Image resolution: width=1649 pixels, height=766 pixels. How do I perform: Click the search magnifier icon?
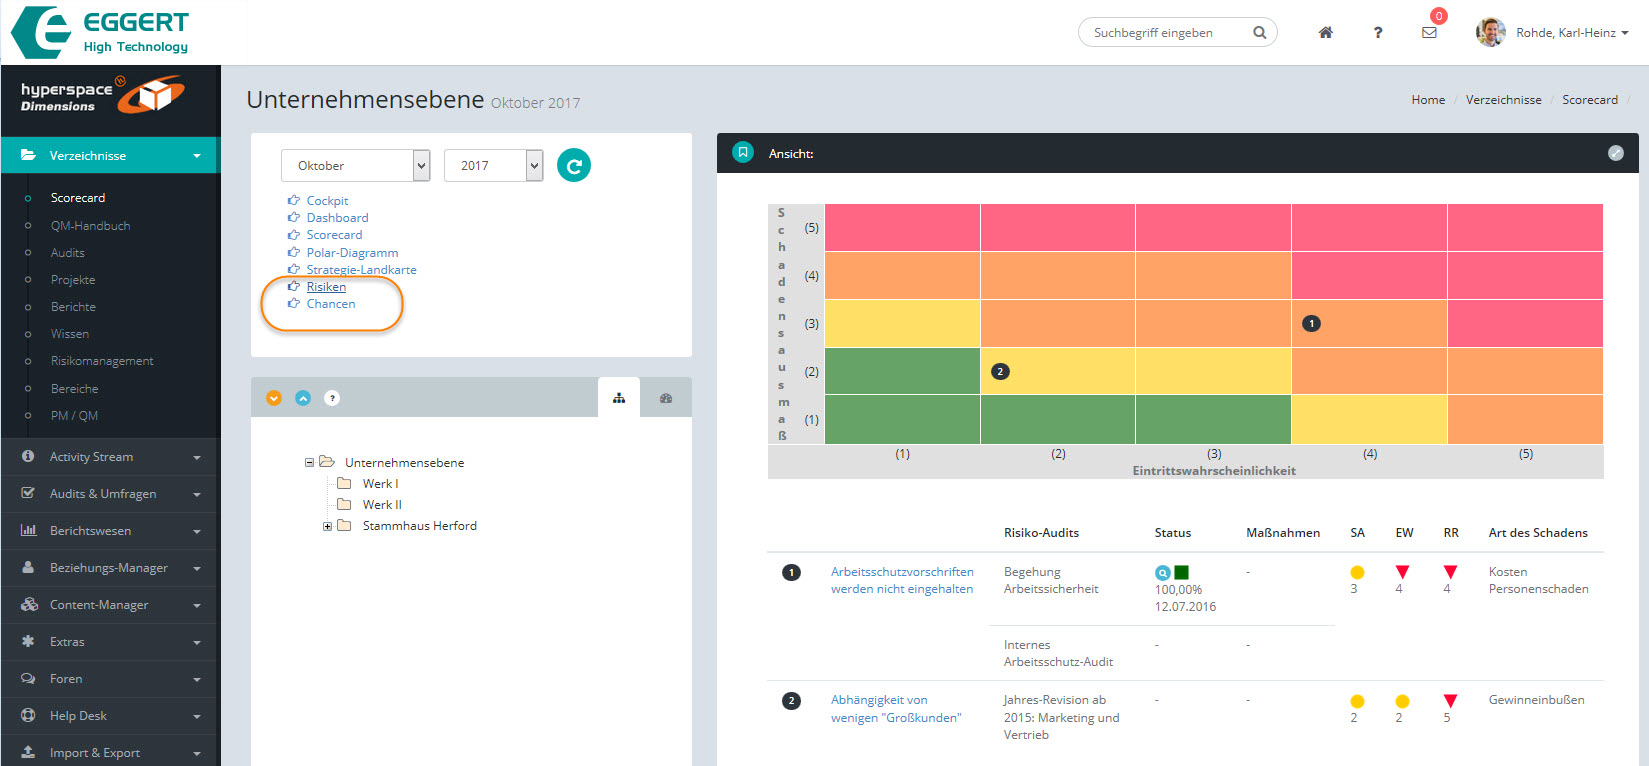(1259, 33)
